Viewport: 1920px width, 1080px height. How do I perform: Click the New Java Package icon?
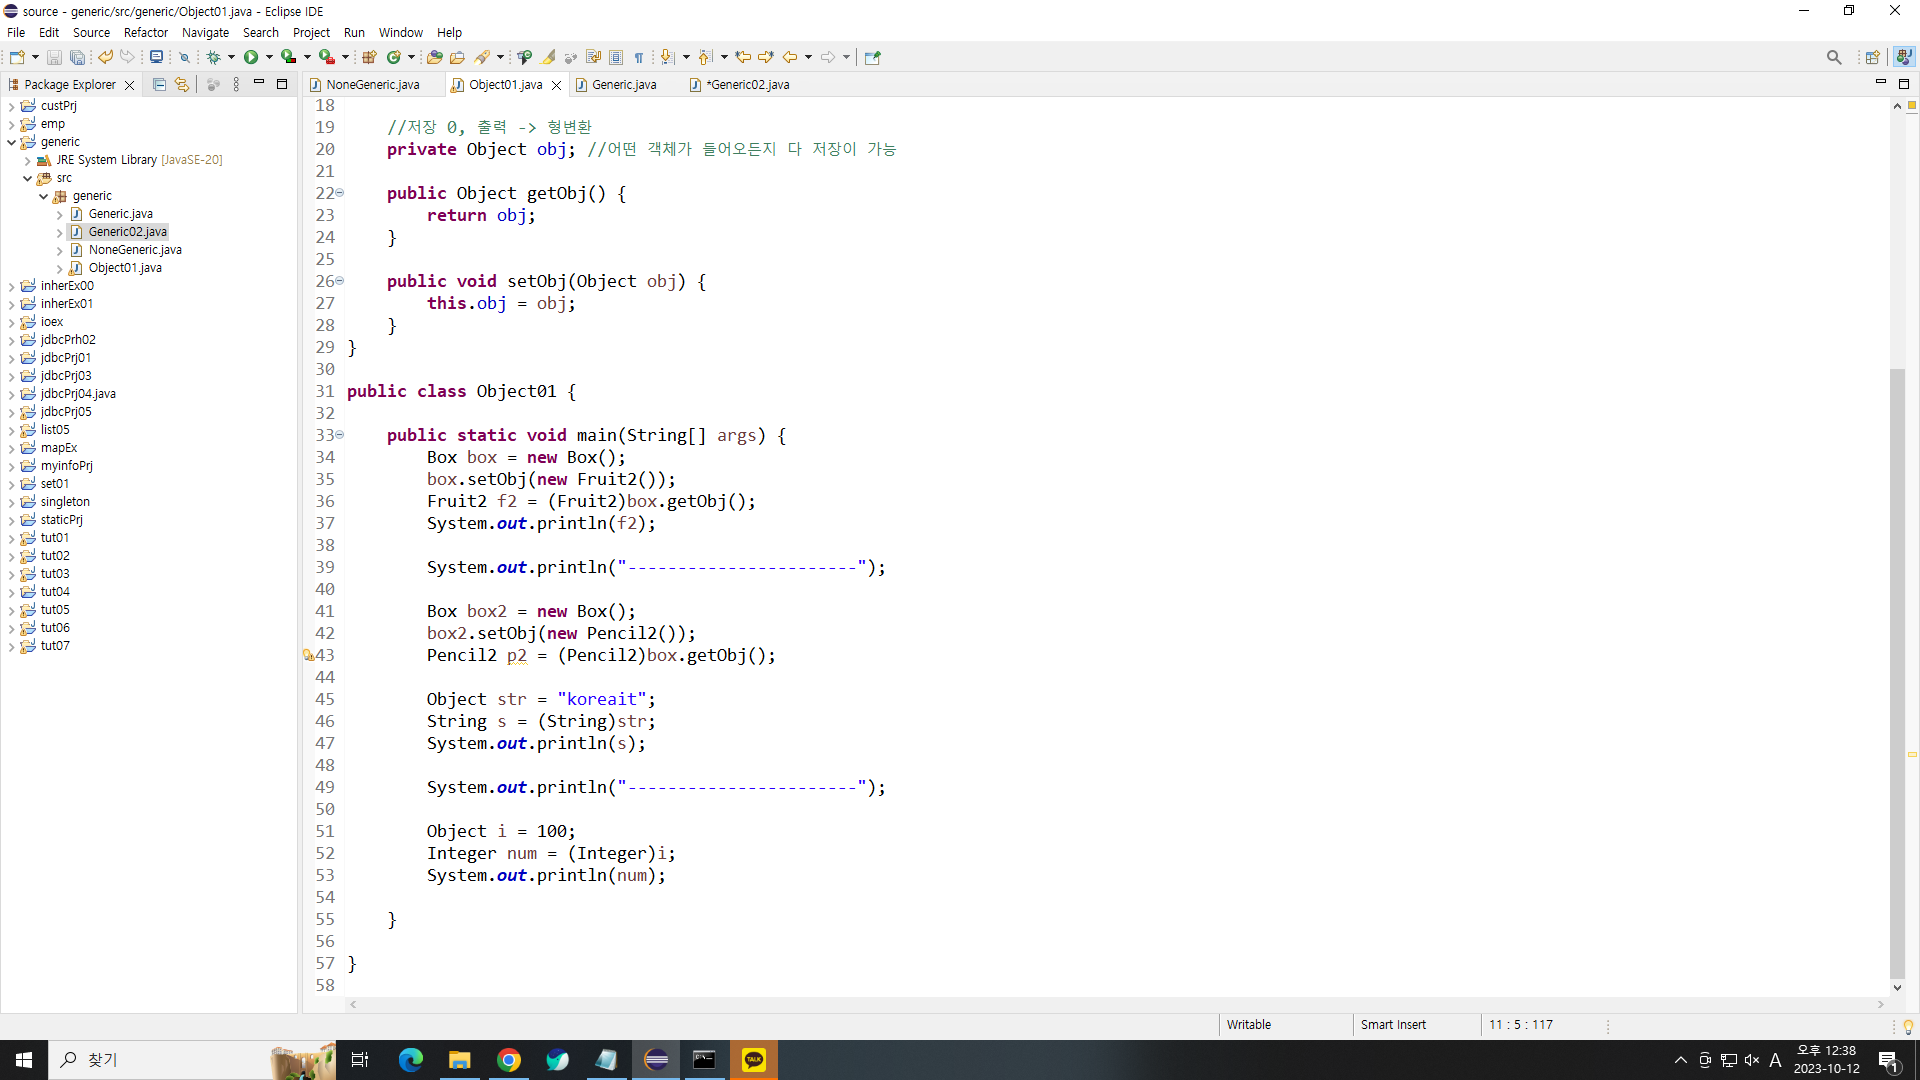pyautogui.click(x=369, y=57)
